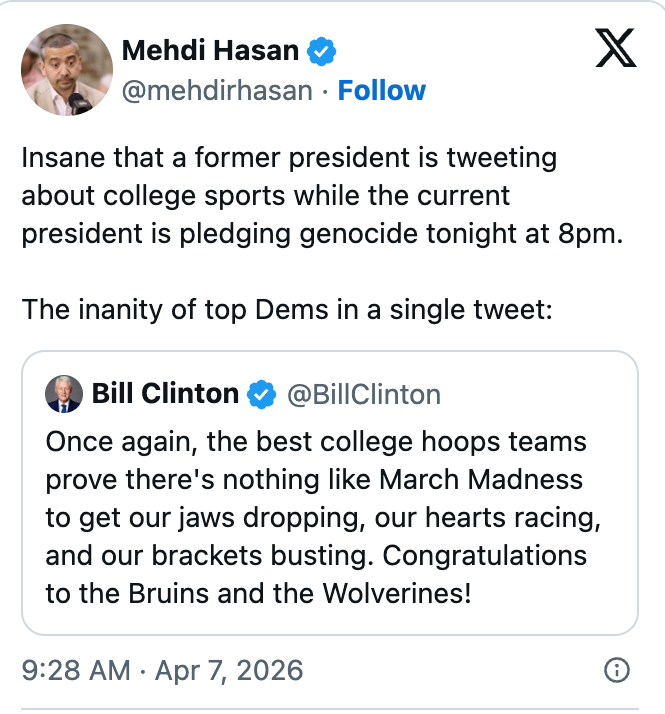The image size is (665, 714).
Task: Click the Apr 7, 2026 date
Action: click(x=228, y=670)
